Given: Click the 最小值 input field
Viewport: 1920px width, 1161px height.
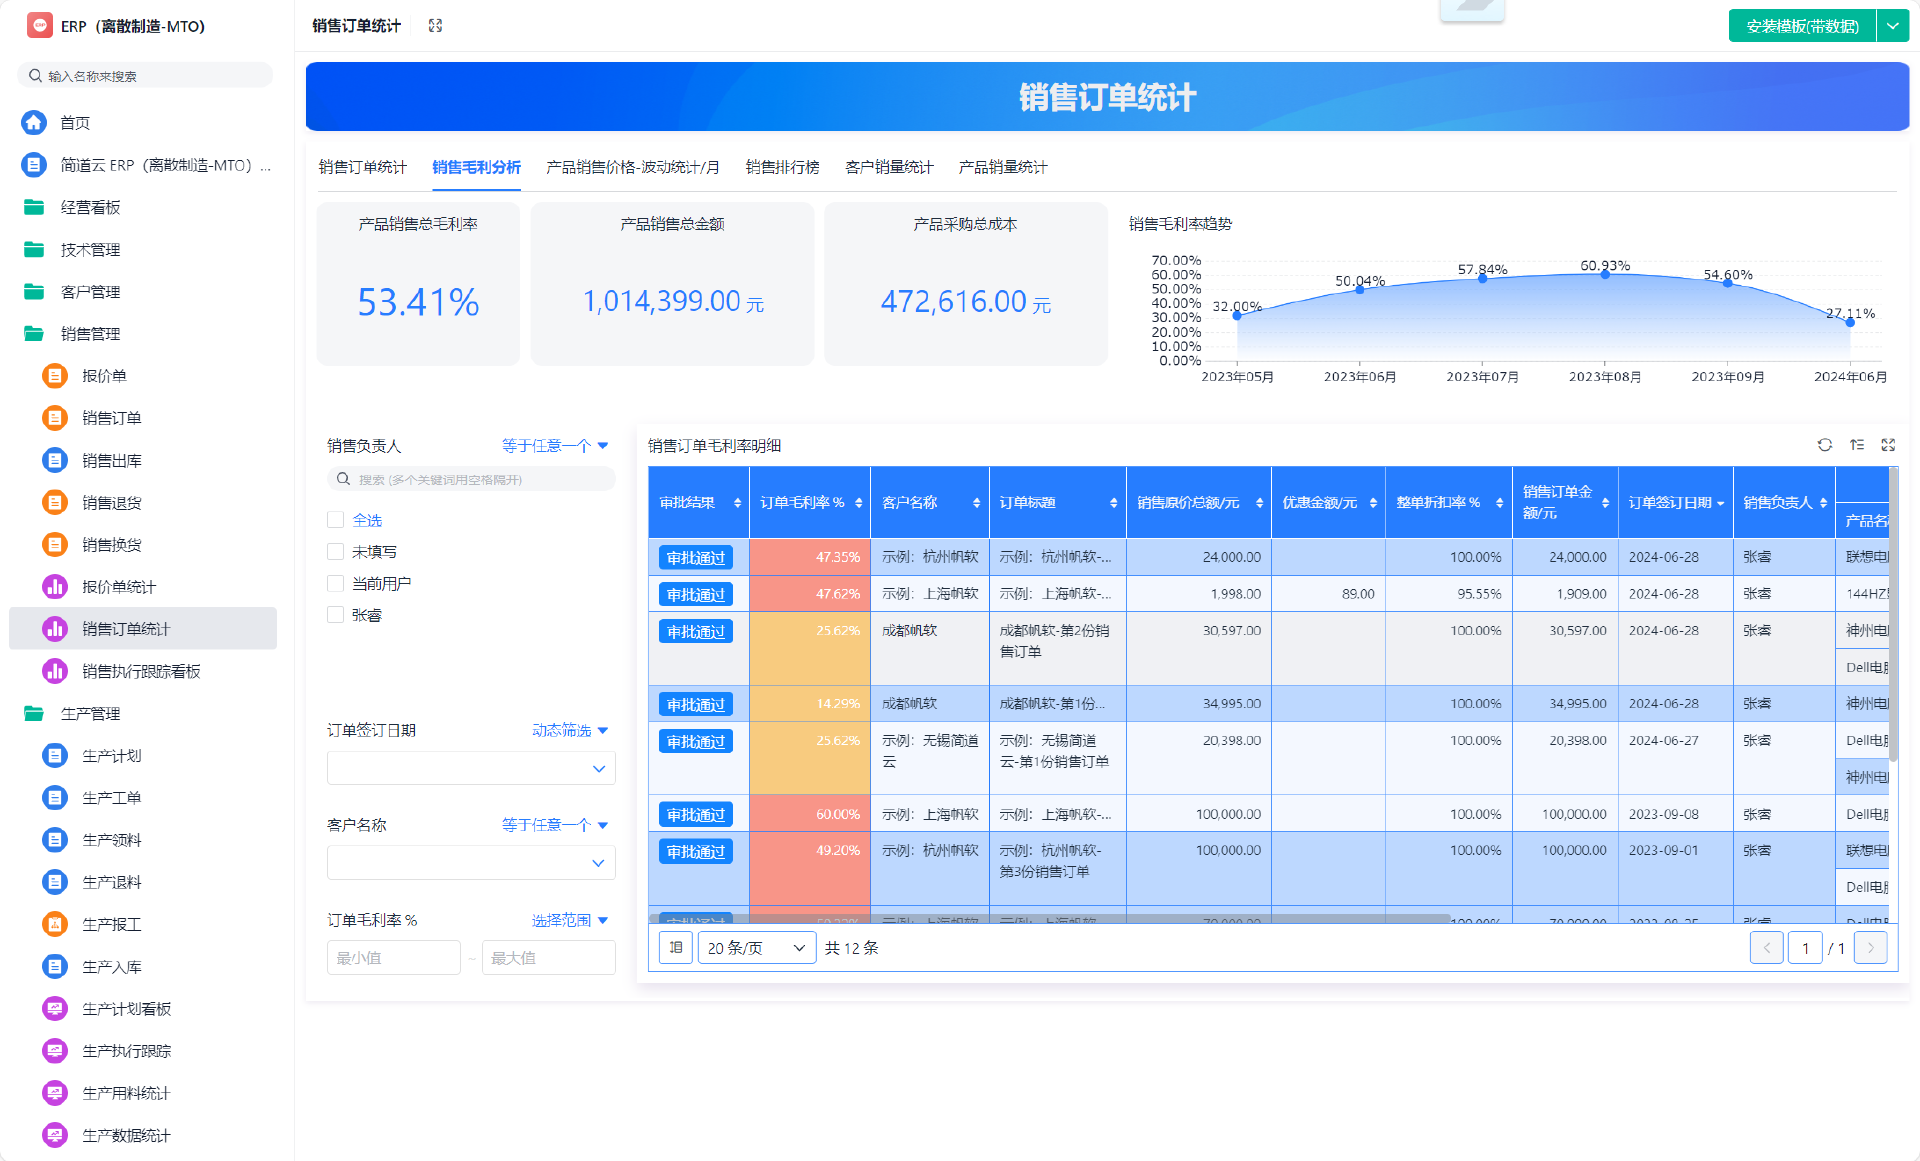Looking at the screenshot, I should (x=393, y=958).
